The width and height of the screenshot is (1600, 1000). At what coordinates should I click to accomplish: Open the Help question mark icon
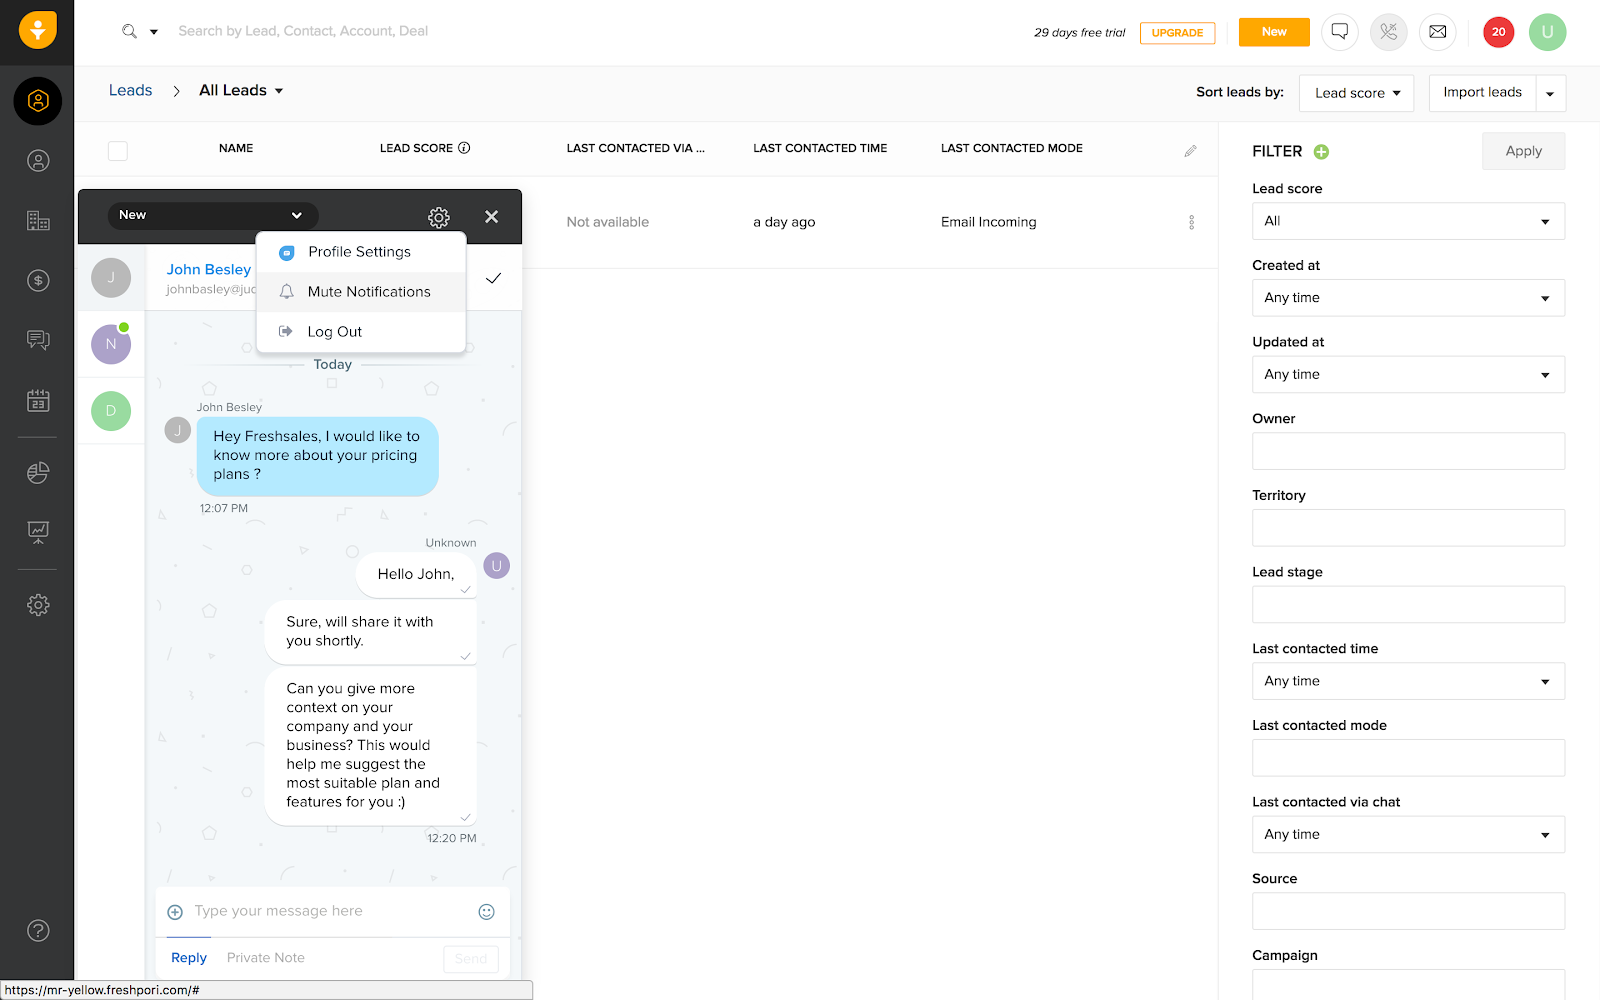pos(38,931)
